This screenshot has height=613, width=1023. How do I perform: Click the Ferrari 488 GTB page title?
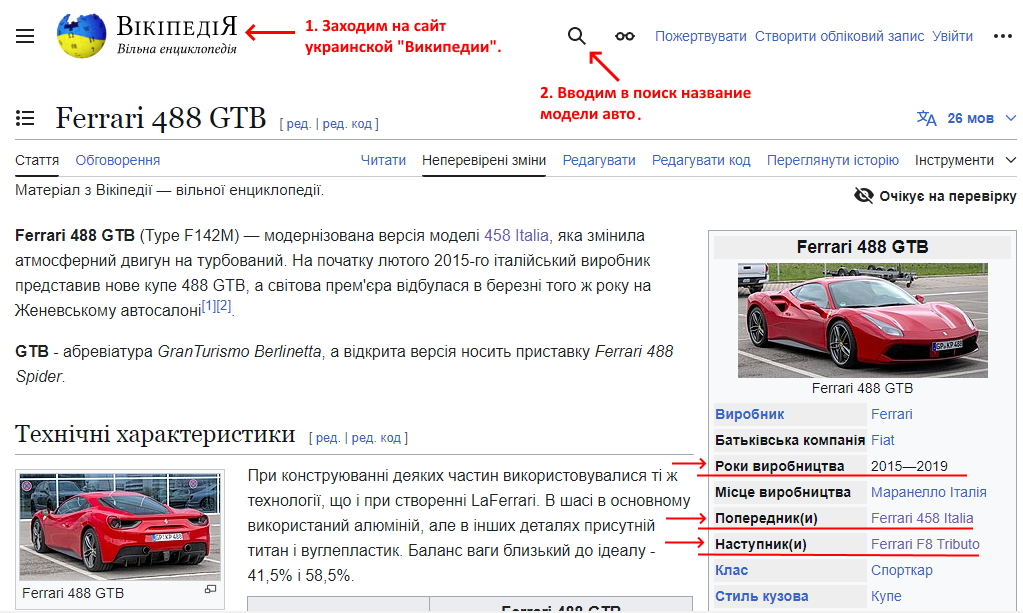tap(160, 118)
